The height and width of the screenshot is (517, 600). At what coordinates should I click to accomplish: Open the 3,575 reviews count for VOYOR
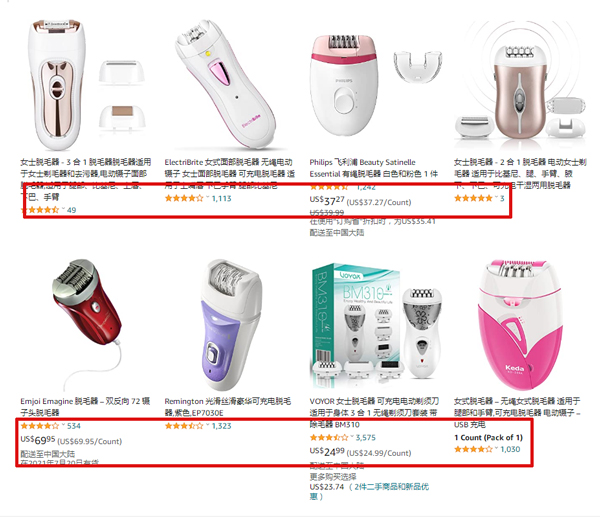(366, 437)
